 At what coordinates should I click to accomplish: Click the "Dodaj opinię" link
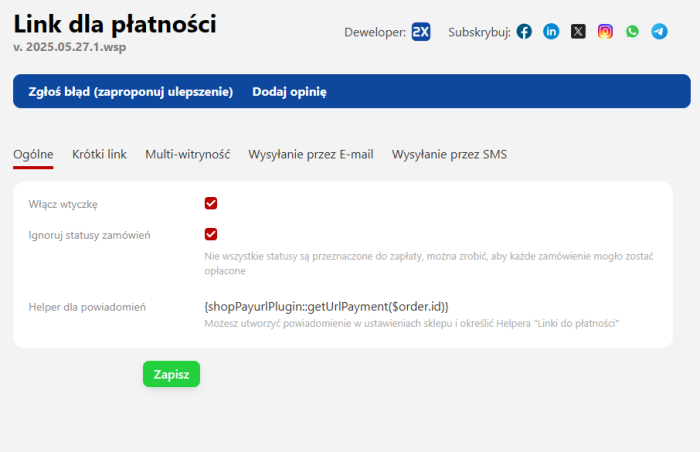pos(289,92)
